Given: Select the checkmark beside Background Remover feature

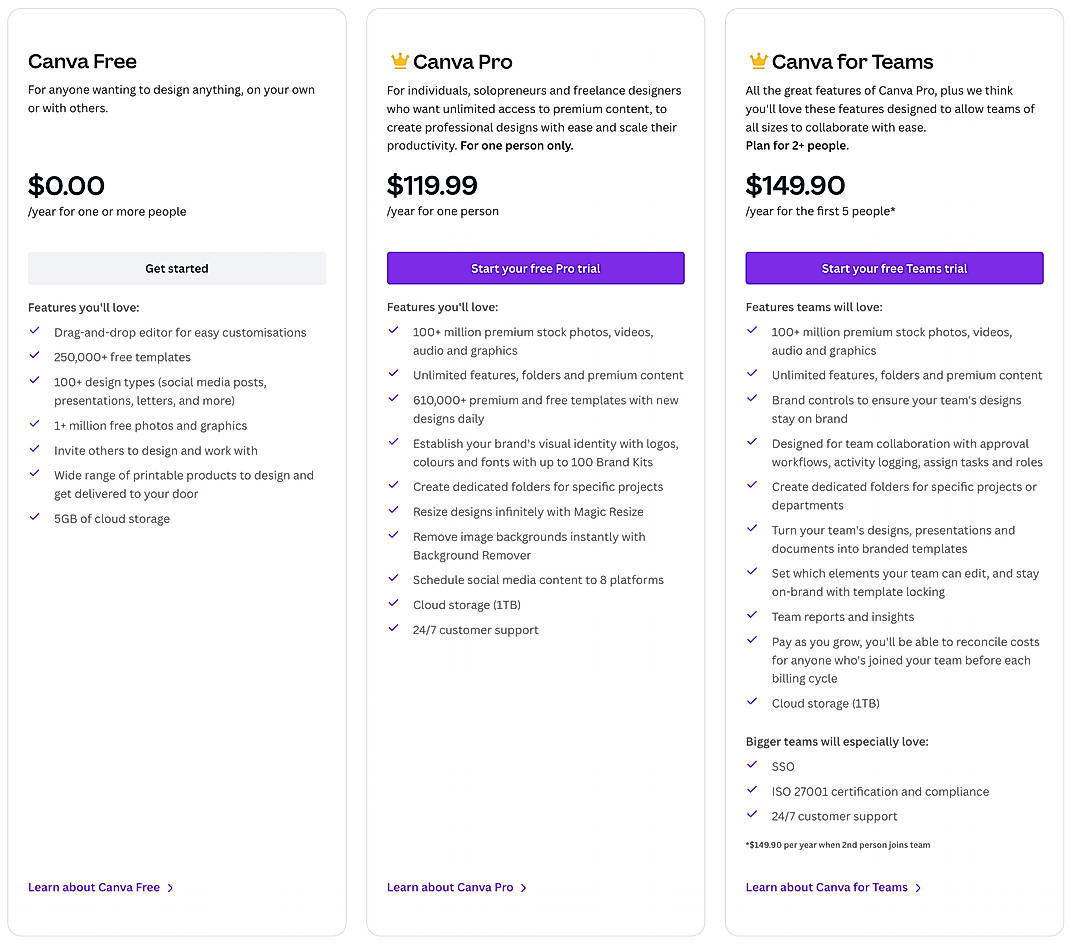Looking at the screenshot, I should (x=394, y=537).
